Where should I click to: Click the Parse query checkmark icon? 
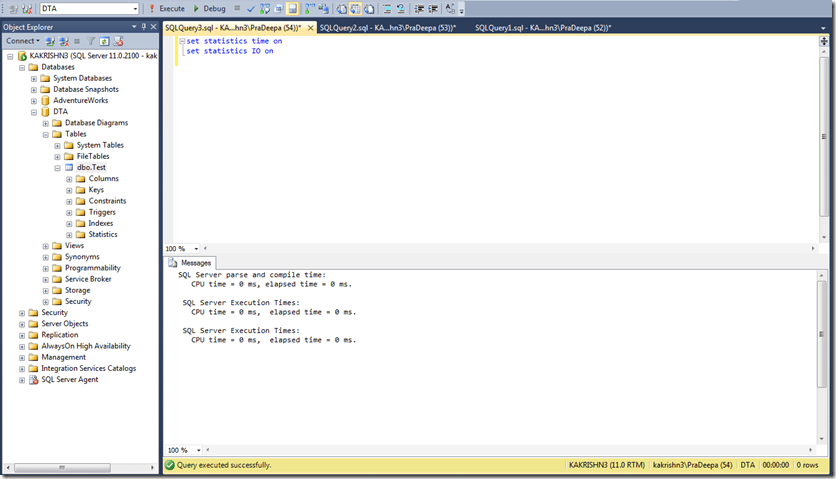click(251, 9)
